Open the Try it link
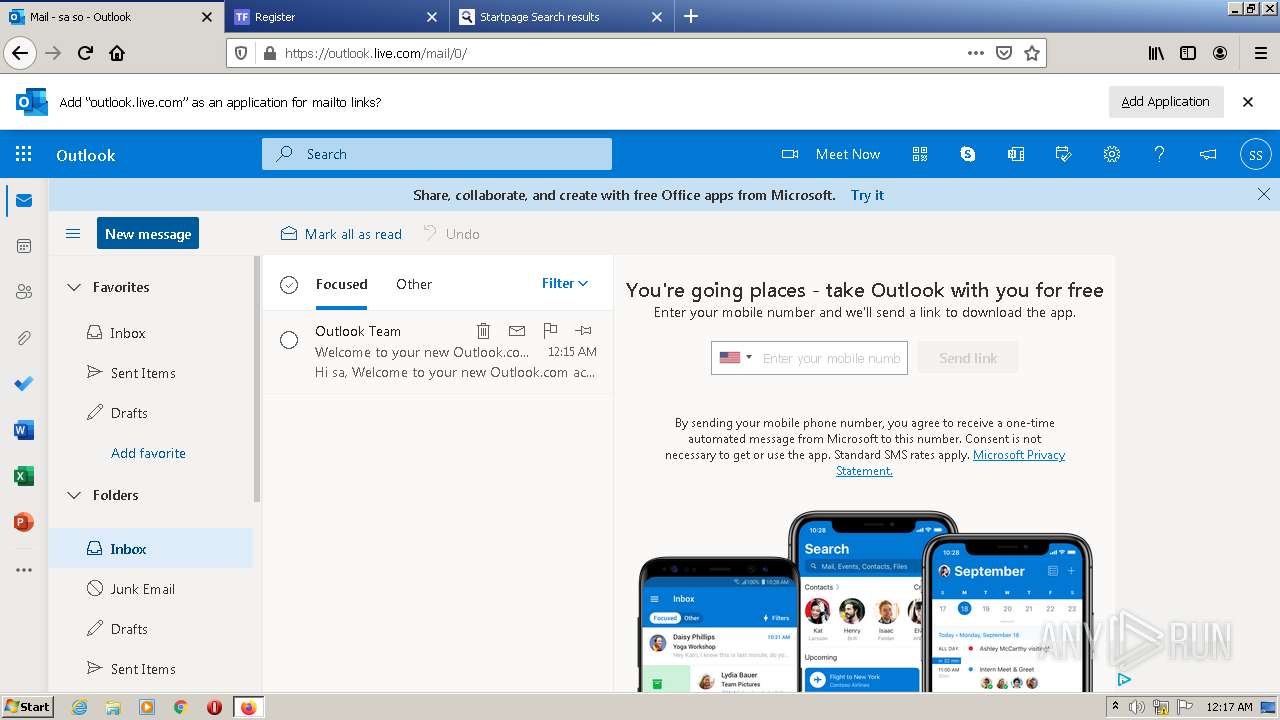This screenshot has height=720, width=1280. (x=867, y=195)
